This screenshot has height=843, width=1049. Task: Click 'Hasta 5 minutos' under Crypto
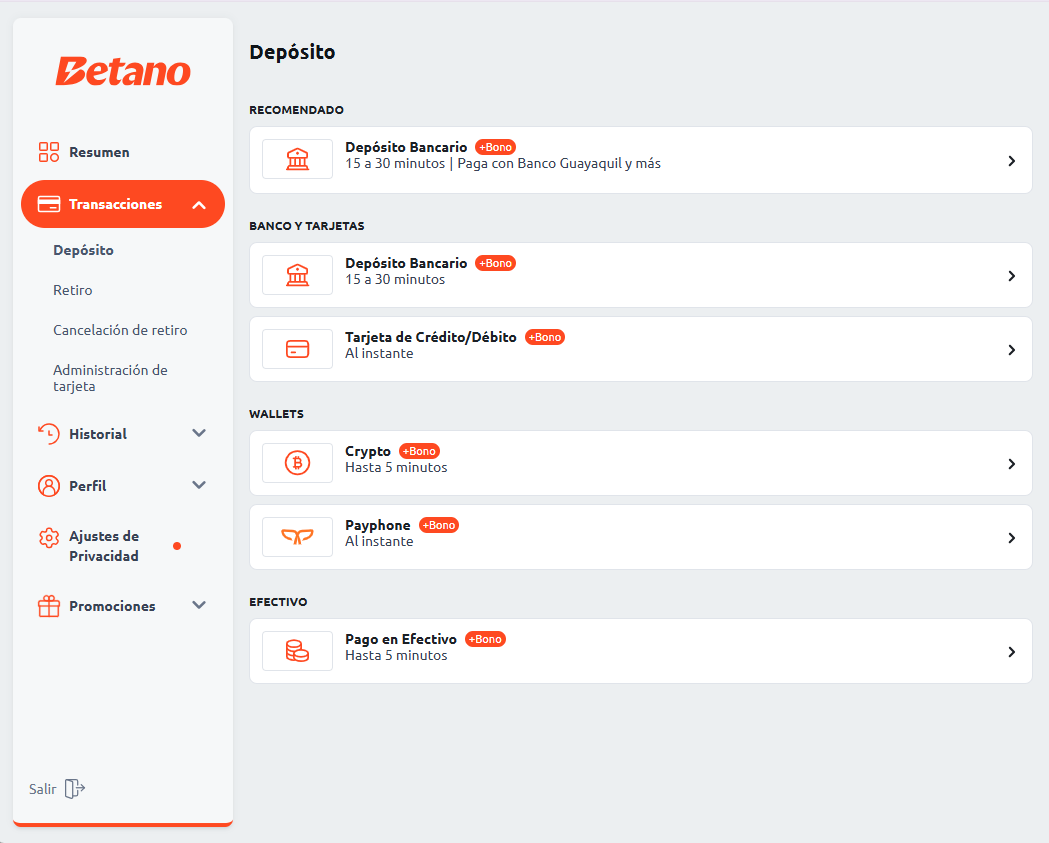click(396, 468)
